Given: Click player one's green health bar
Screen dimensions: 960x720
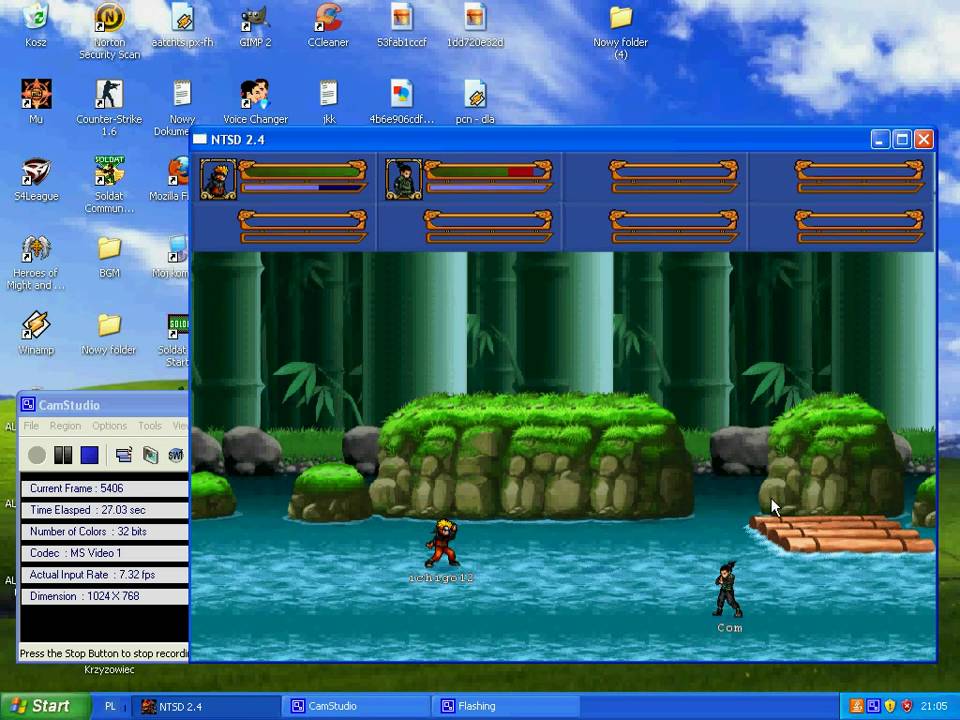Looking at the screenshot, I should [x=302, y=172].
